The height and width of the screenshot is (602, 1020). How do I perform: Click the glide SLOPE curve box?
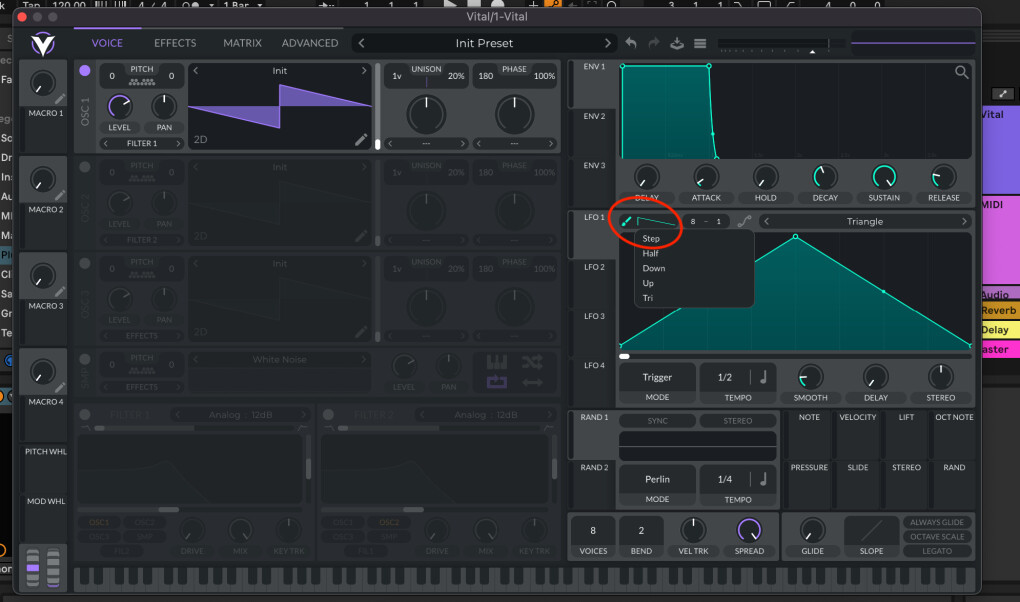(x=871, y=531)
